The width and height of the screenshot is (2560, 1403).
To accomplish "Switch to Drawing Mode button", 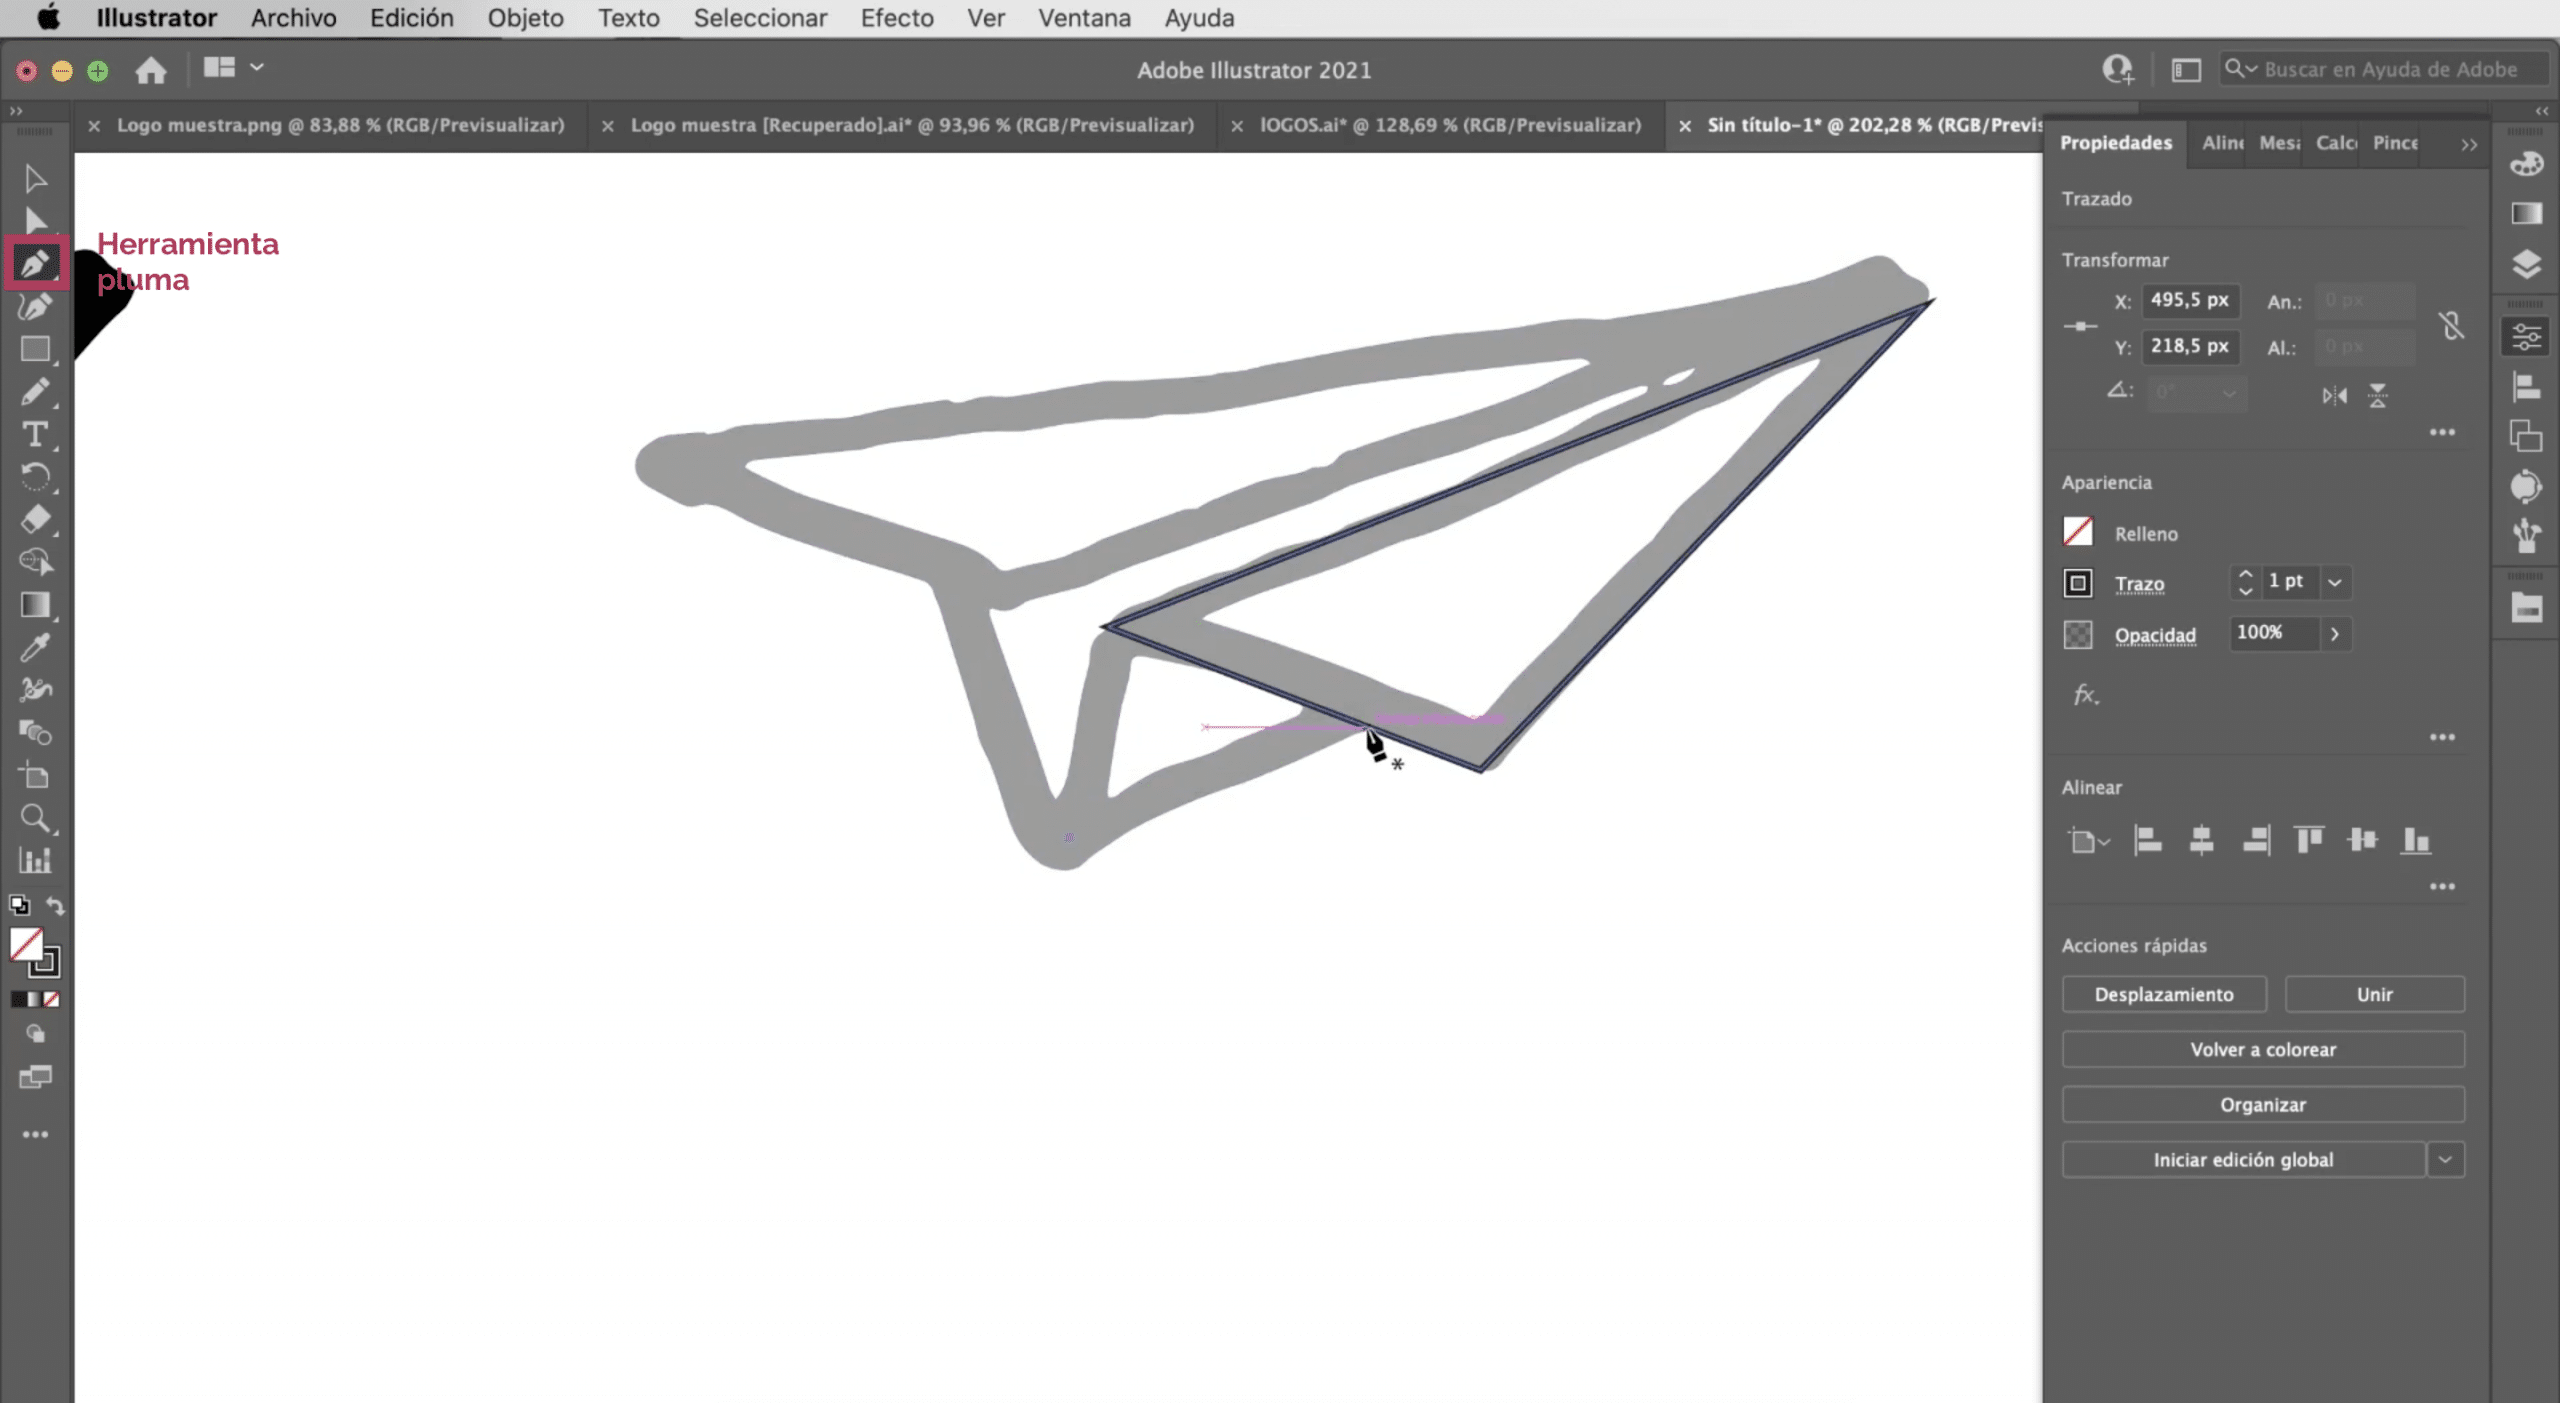I will click(x=35, y=1034).
